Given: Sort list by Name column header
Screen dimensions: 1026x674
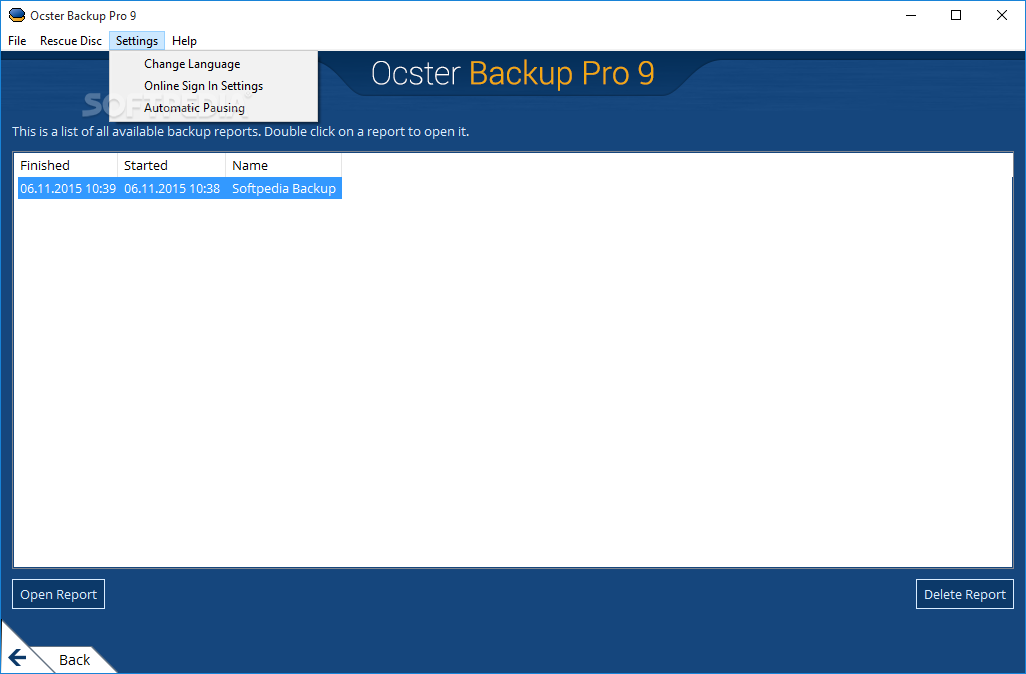Looking at the screenshot, I should click(283, 166).
